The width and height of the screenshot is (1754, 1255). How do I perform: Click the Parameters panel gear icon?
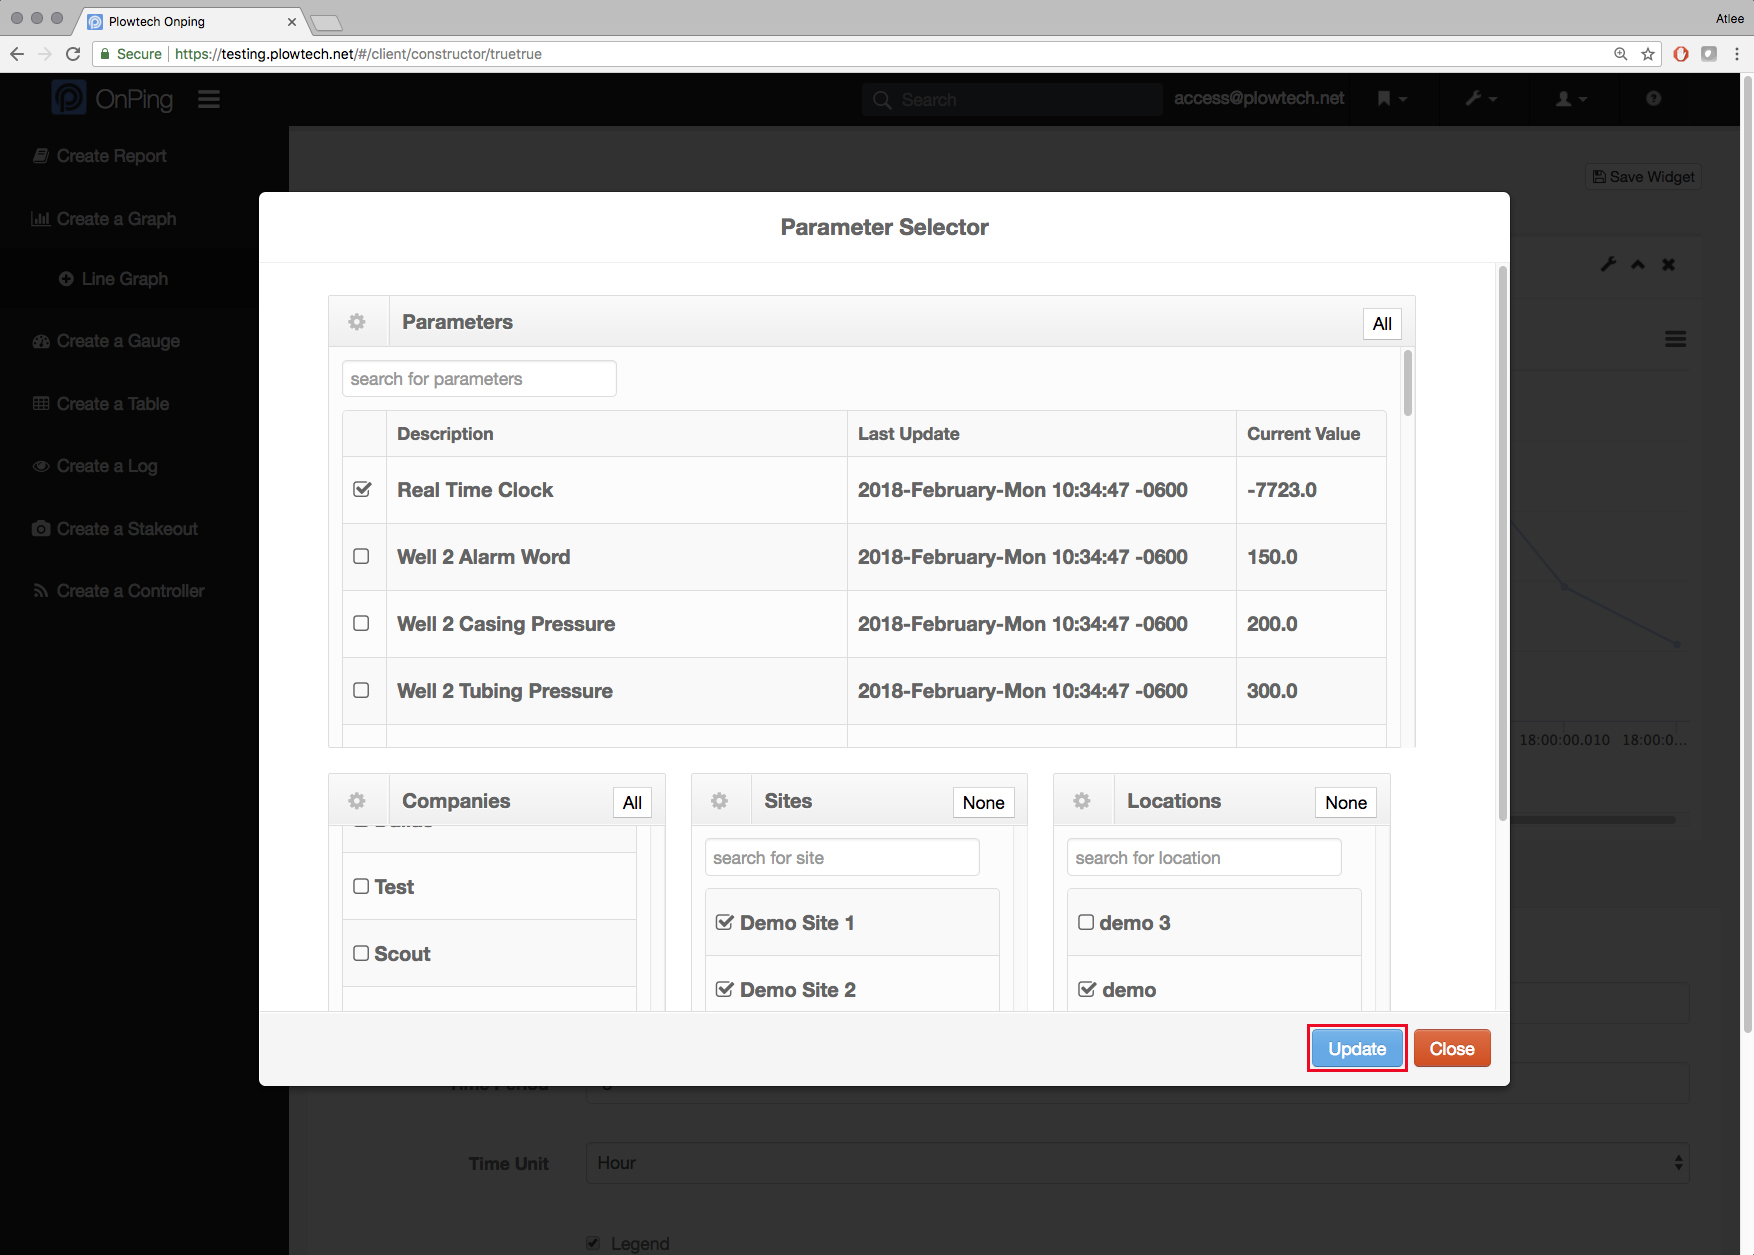click(357, 322)
